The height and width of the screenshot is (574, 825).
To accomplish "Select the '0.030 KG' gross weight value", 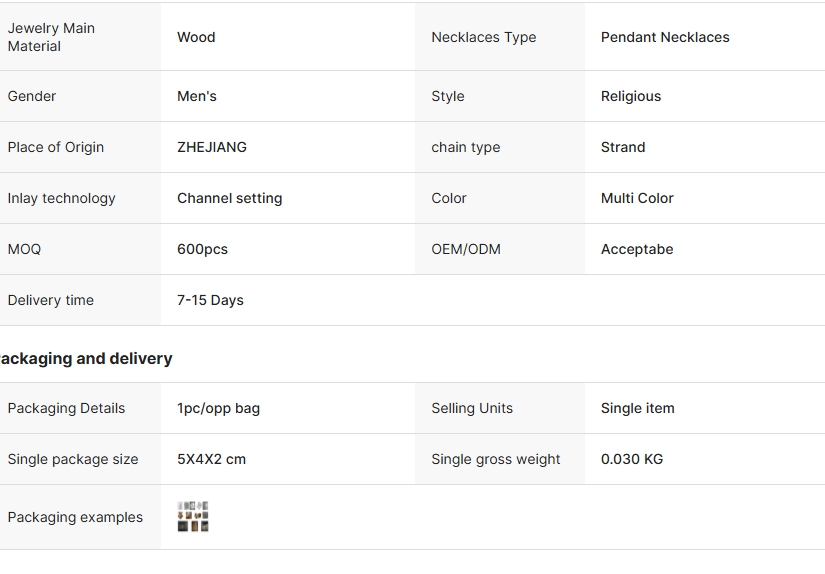I will click(632, 459).
